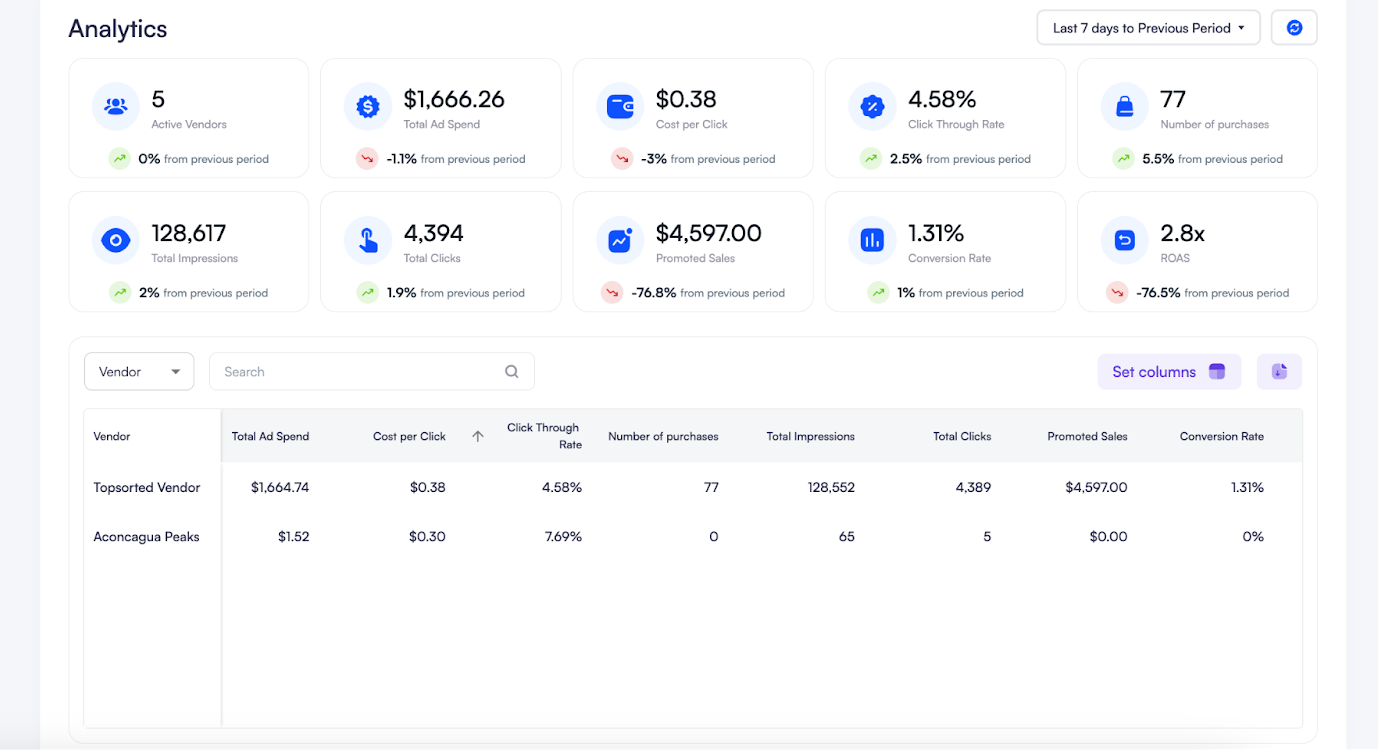1378x750 pixels.
Task: Click the ROAS loop icon
Action: [x=1123, y=239]
